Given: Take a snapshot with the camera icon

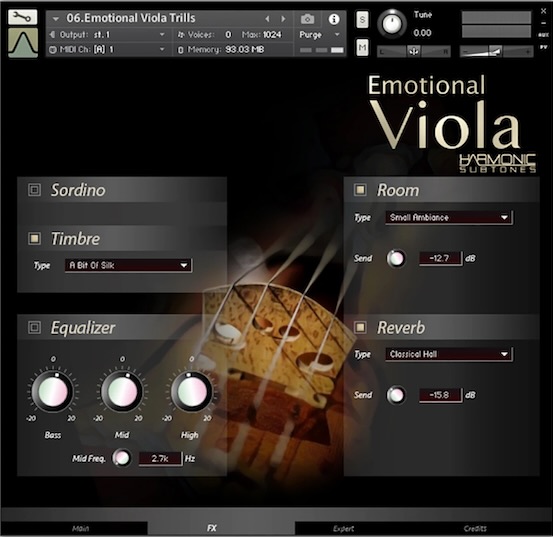Looking at the screenshot, I should [x=307, y=19].
